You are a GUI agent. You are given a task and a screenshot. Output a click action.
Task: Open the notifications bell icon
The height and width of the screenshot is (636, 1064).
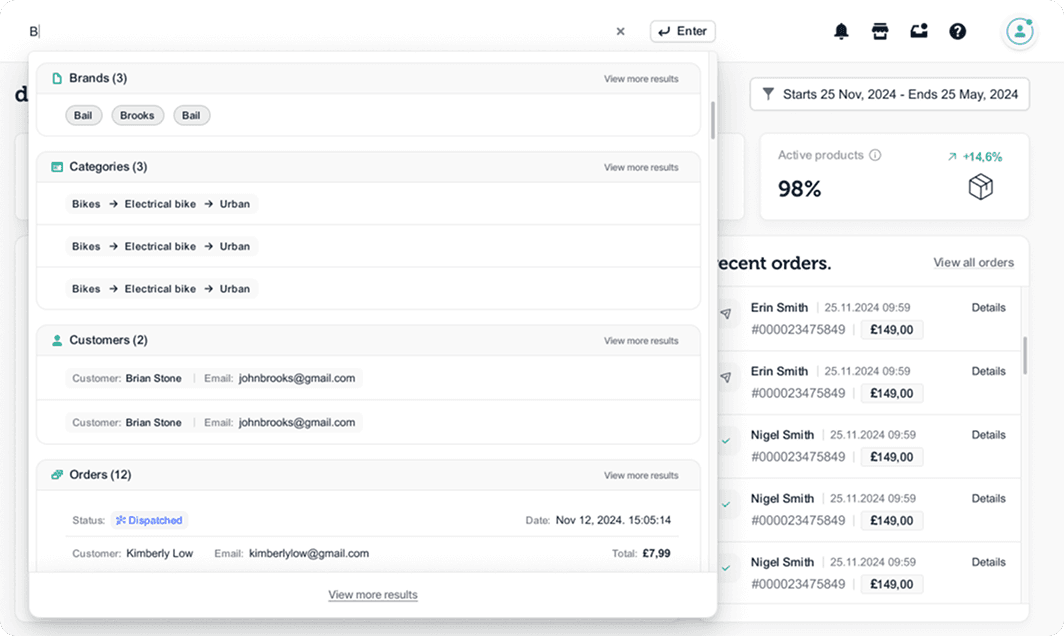click(841, 31)
